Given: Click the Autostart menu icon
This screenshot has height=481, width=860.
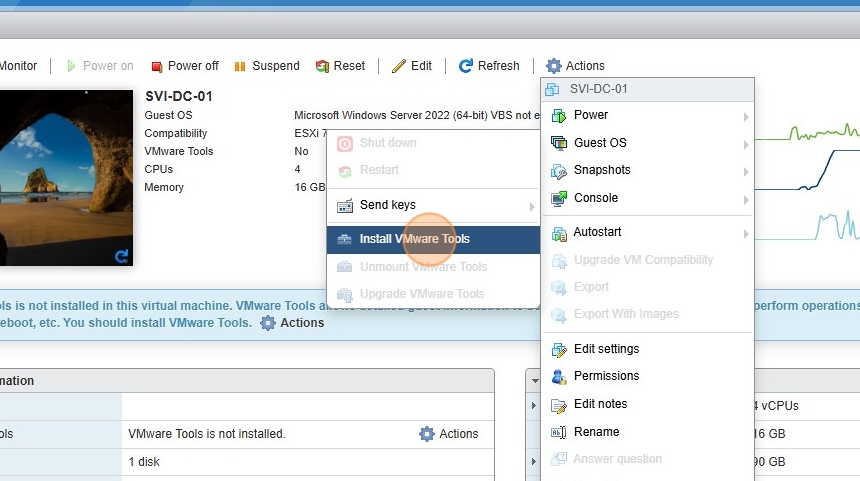Looking at the screenshot, I should (559, 233).
